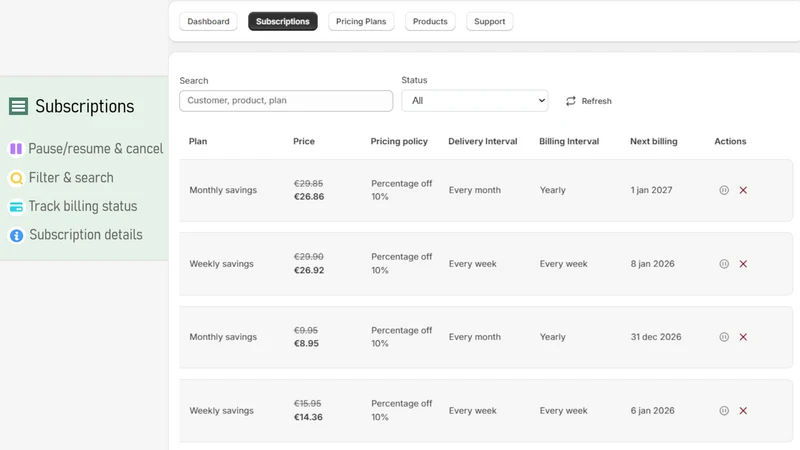Click the struck-through €9.95 original price
Viewport: 800px width, 450px height.
coord(306,330)
